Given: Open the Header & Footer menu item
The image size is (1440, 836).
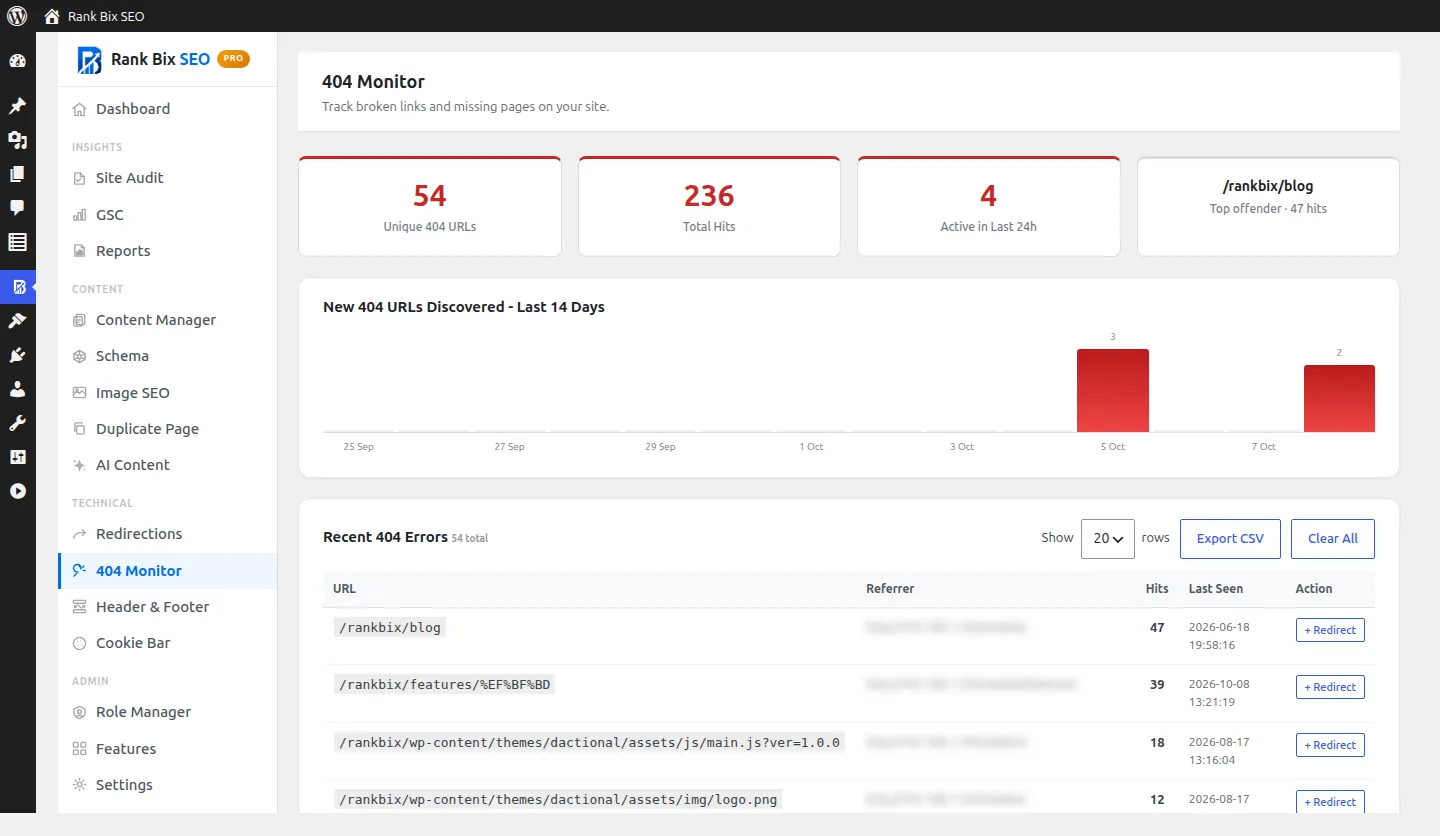Looking at the screenshot, I should pyautogui.click(x=167, y=607).
